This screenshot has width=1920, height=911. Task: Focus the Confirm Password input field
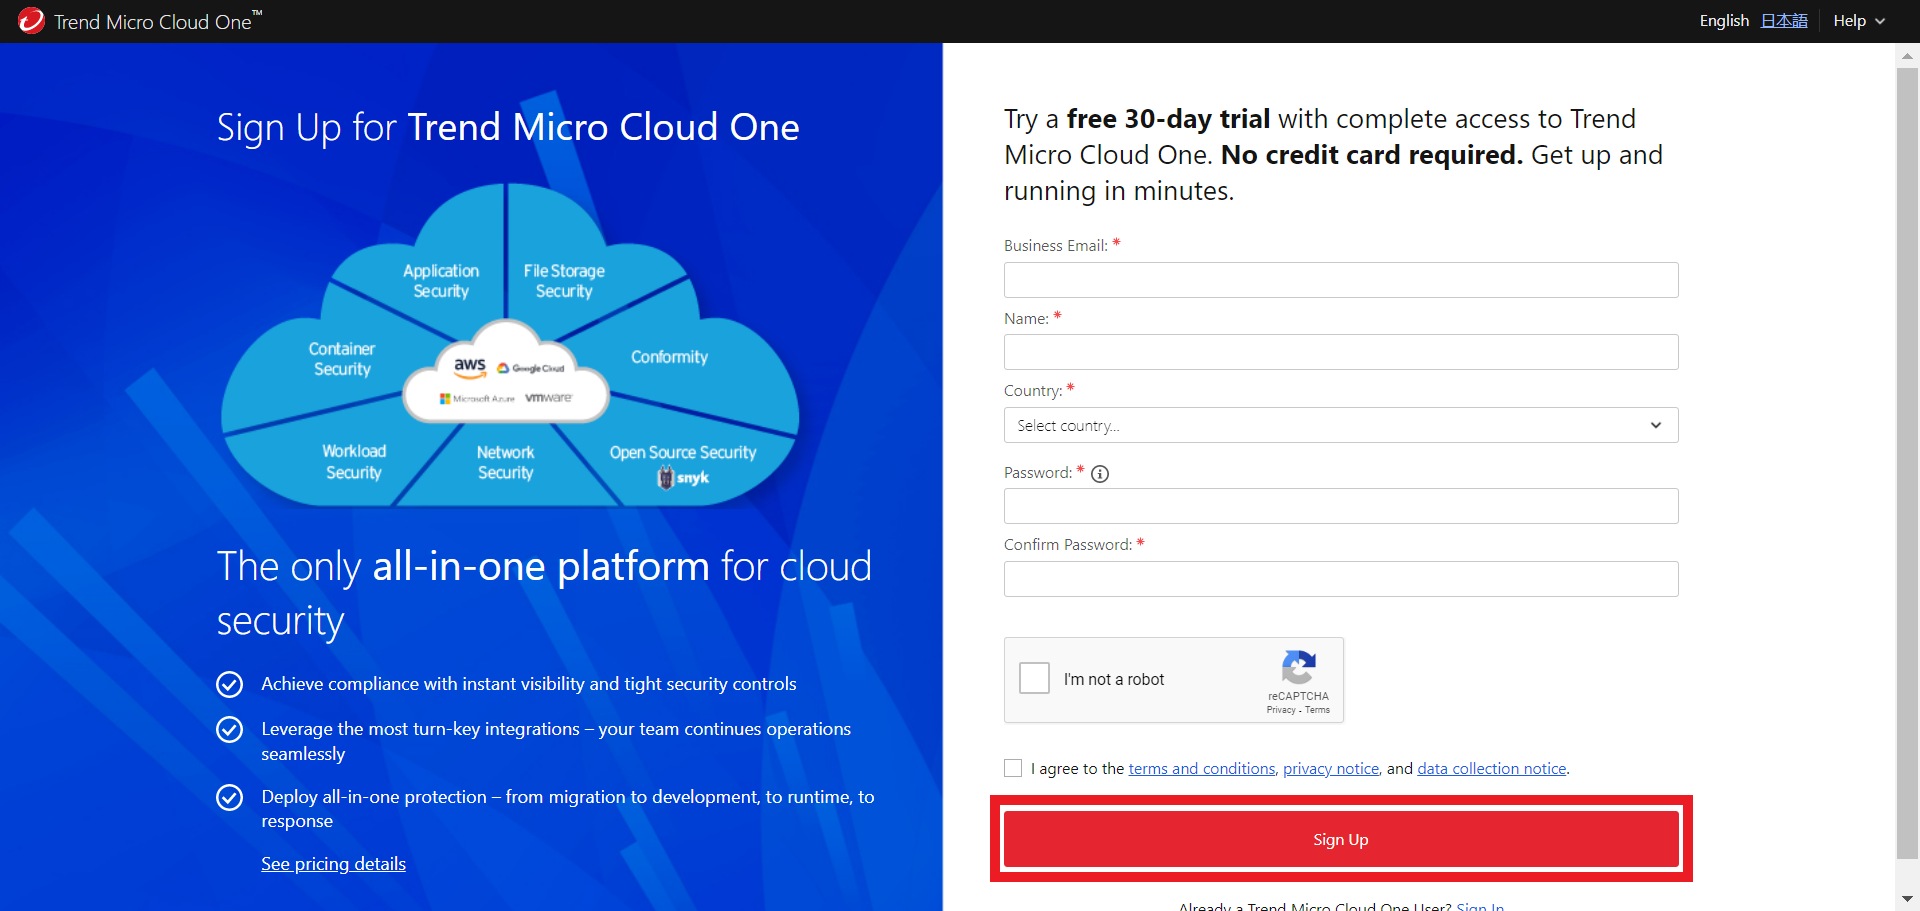(1341, 579)
